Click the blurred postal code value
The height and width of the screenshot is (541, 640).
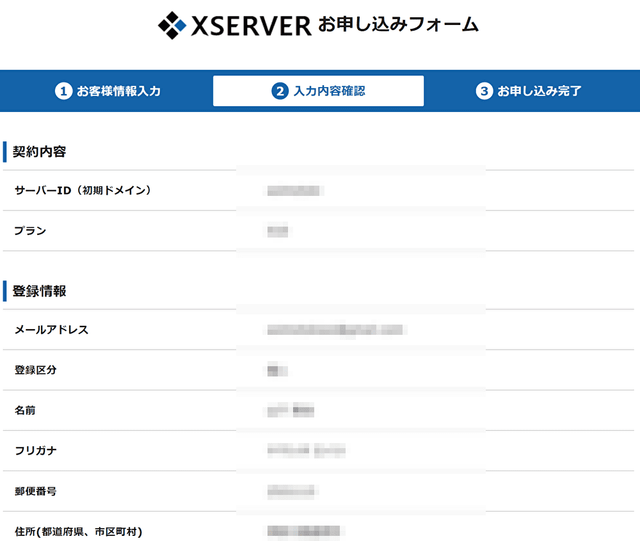click(291, 491)
